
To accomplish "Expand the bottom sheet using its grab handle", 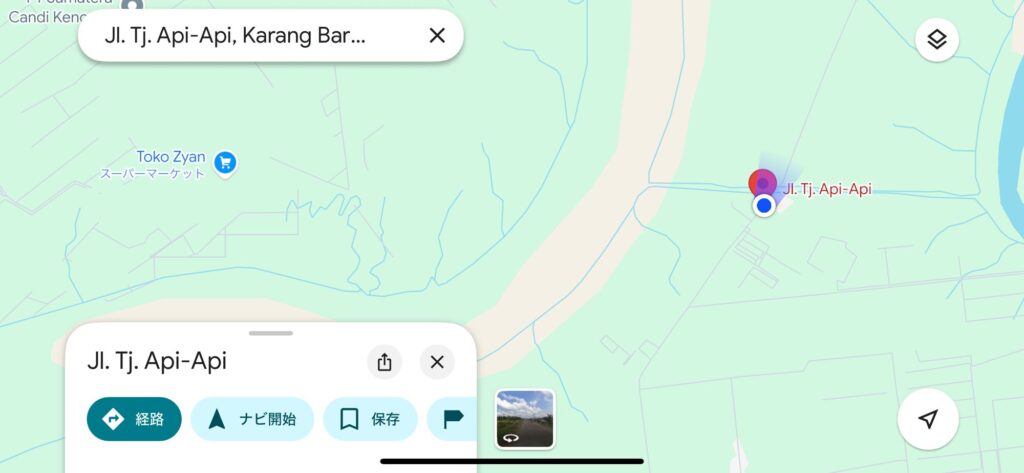I will pyautogui.click(x=270, y=333).
